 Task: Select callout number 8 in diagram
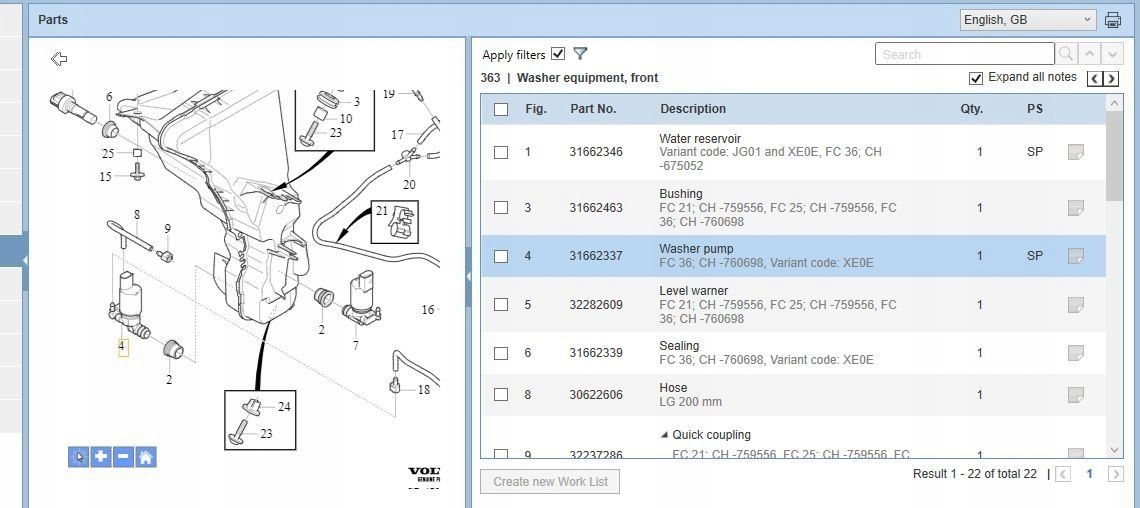pos(136,214)
